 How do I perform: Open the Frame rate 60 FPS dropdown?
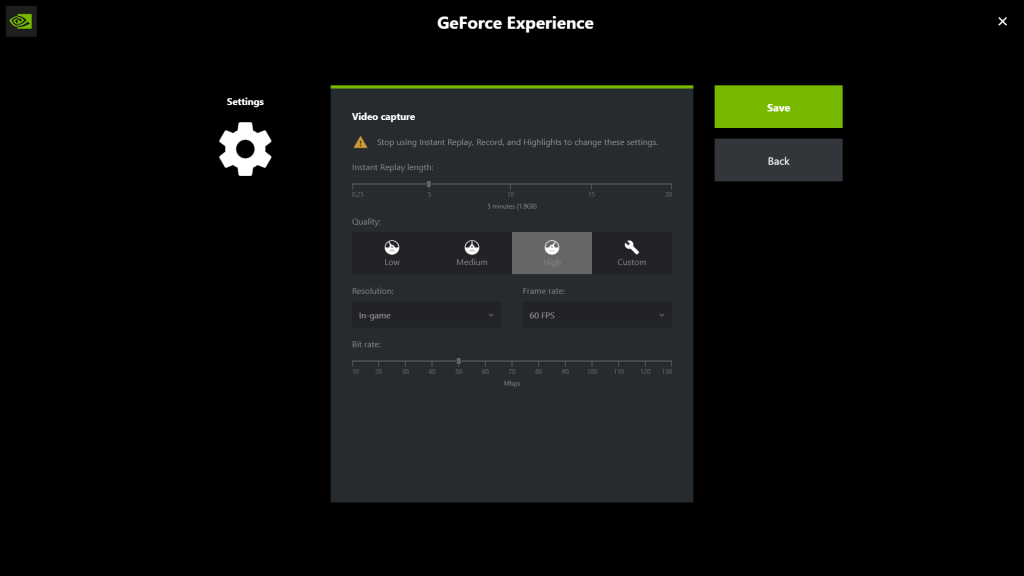pos(597,315)
